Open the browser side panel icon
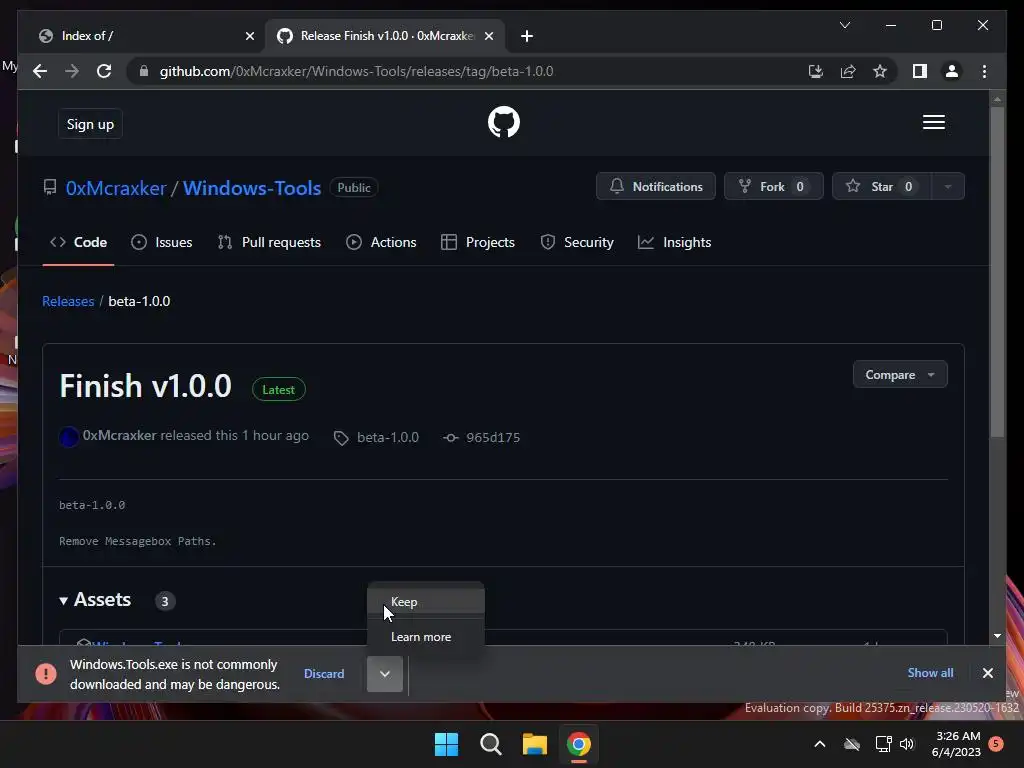 tap(920, 71)
